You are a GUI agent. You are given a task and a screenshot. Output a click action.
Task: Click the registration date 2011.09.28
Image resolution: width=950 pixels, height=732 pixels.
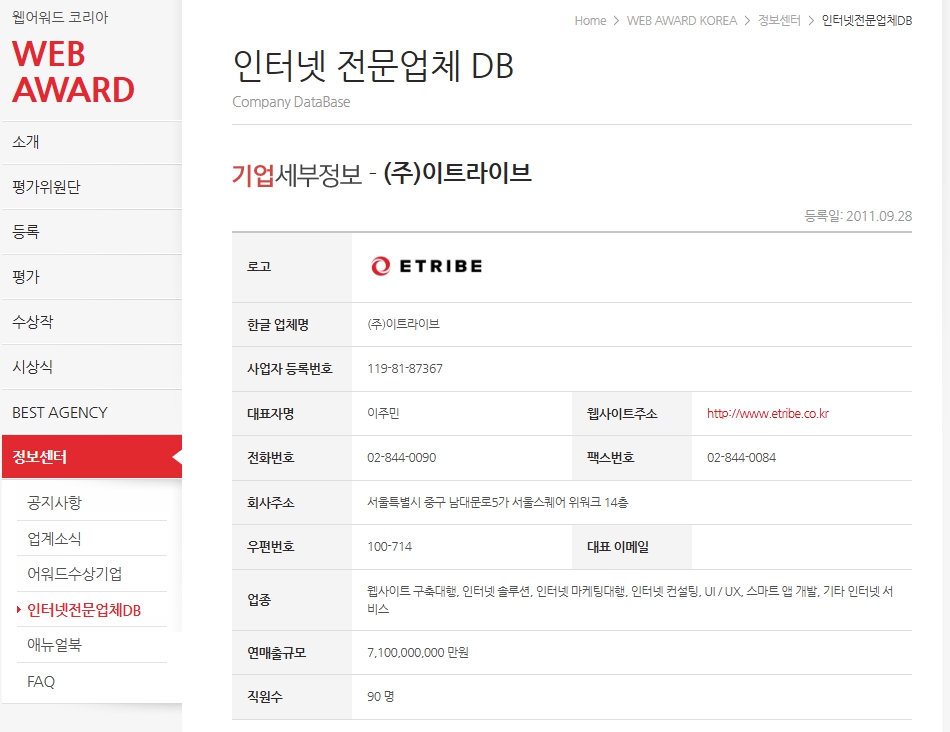(879, 216)
